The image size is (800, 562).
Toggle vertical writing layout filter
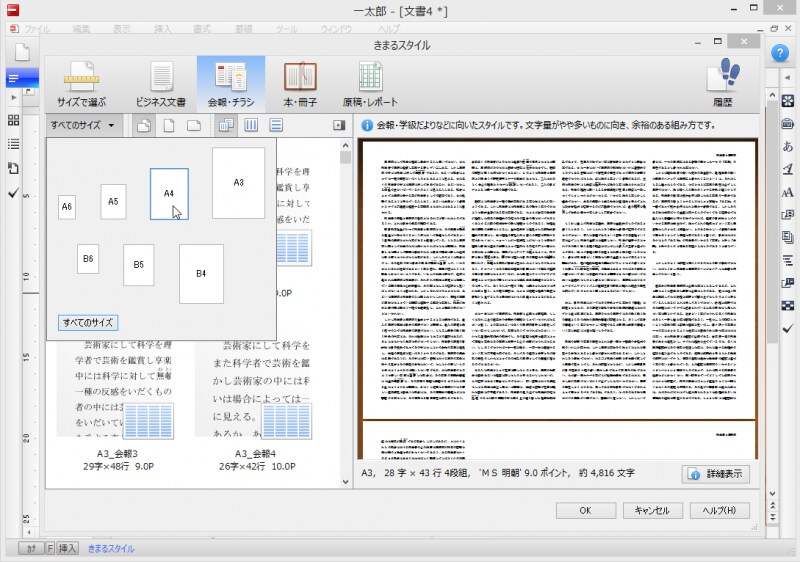251,125
